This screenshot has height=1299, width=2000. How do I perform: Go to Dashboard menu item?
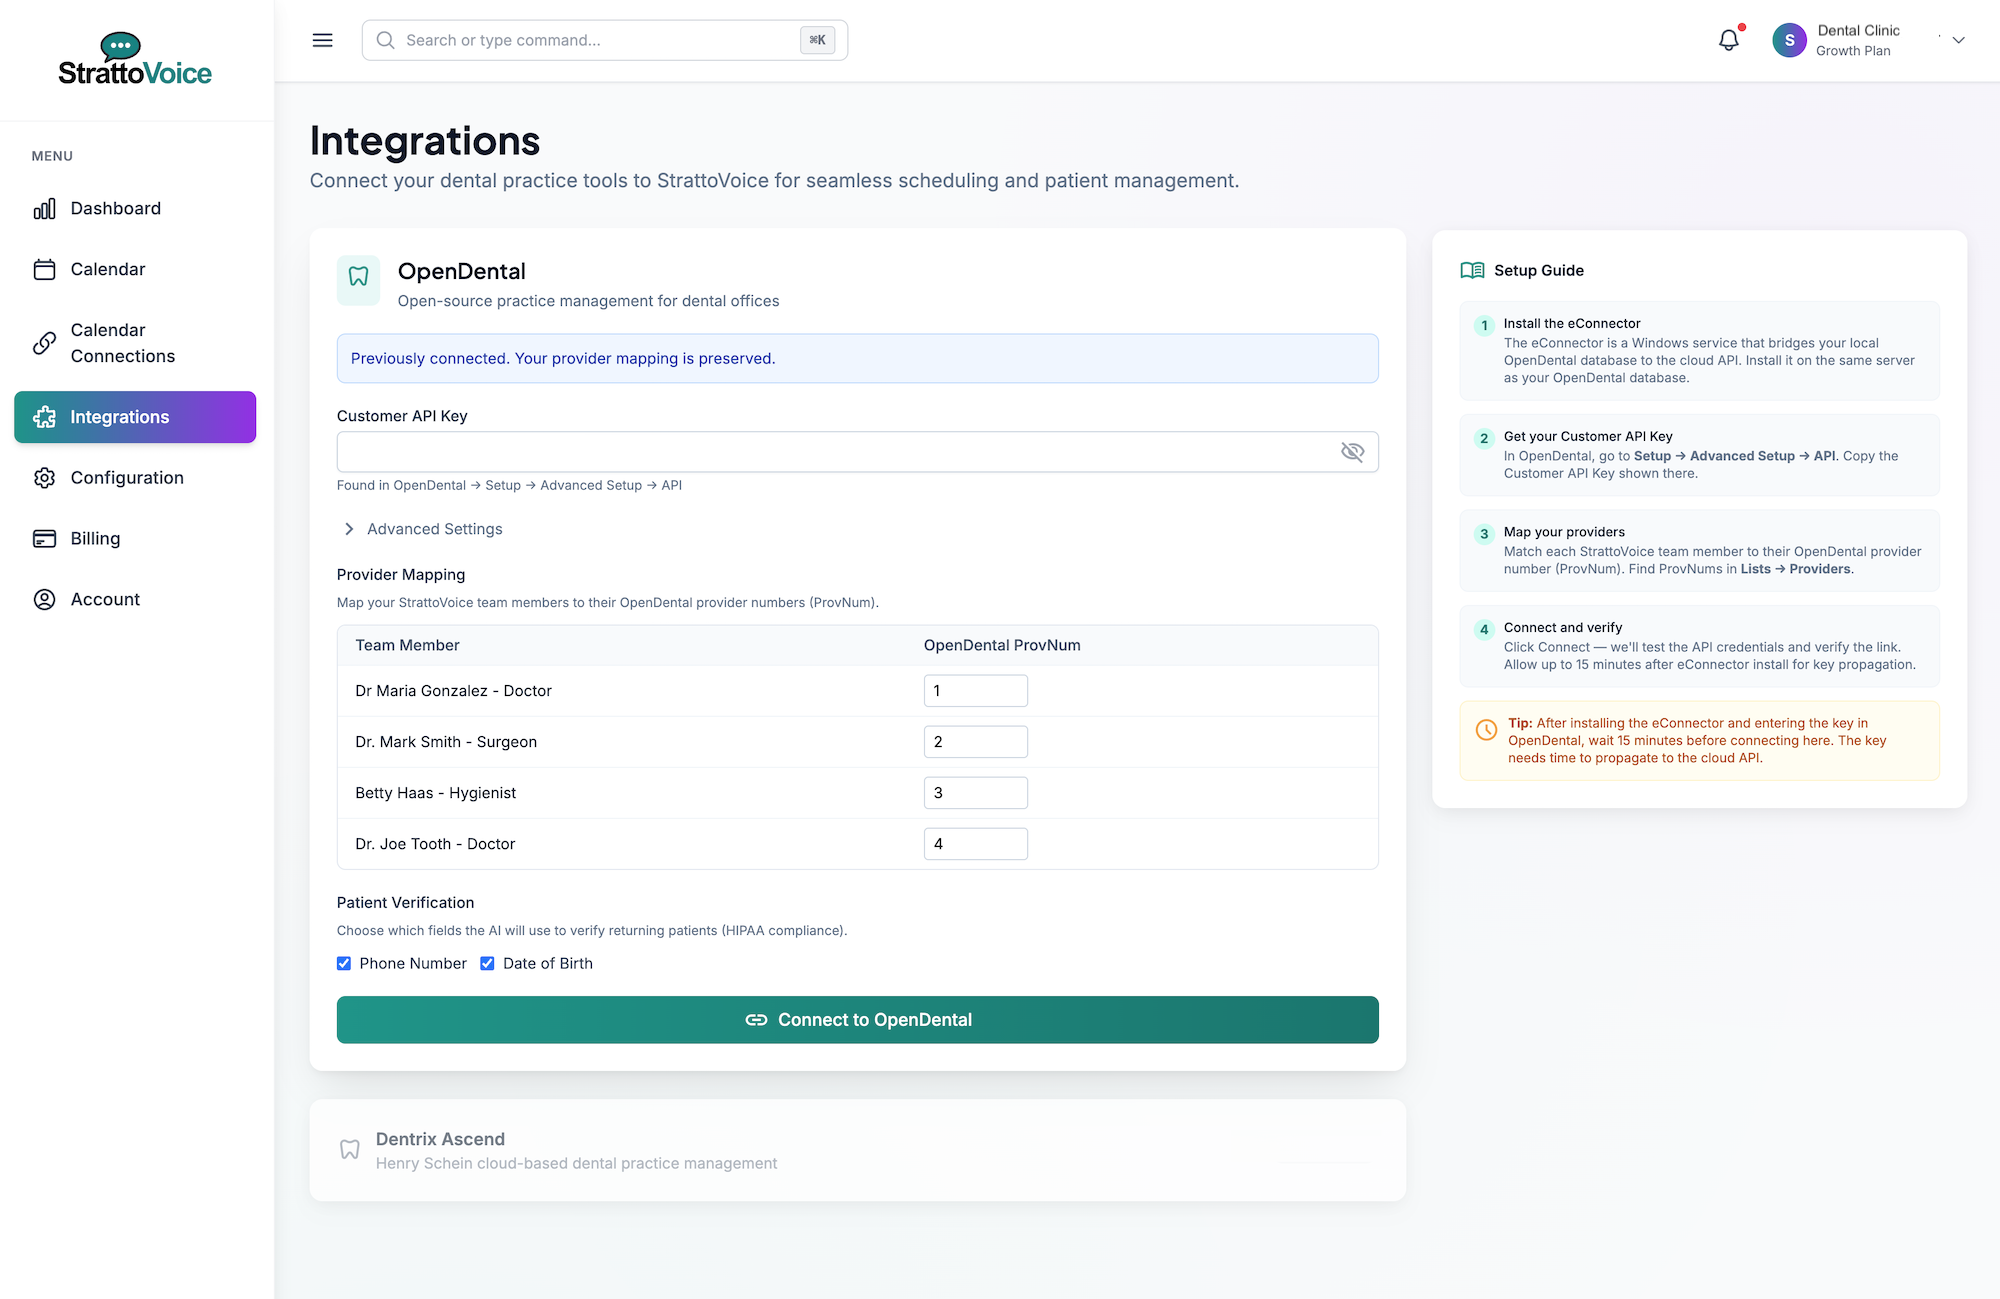(135, 209)
